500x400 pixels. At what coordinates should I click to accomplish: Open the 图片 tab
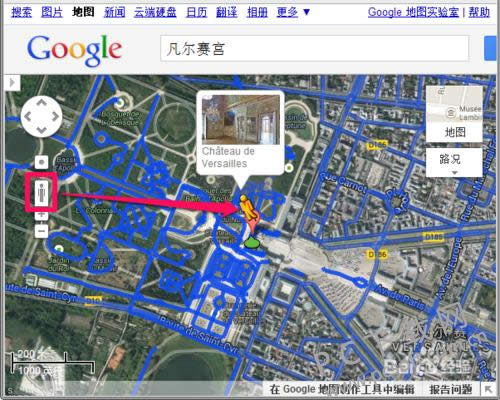[x=52, y=12]
